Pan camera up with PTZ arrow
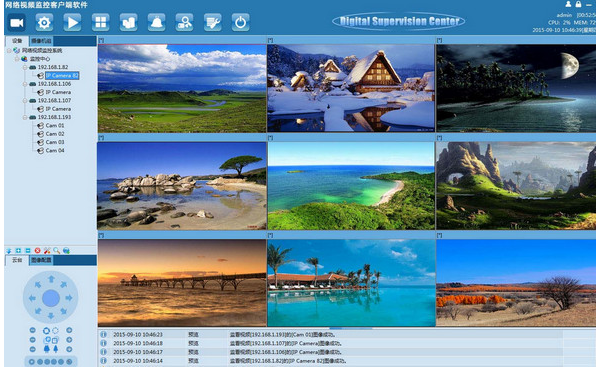The image size is (596, 367). pyautogui.click(x=51, y=279)
